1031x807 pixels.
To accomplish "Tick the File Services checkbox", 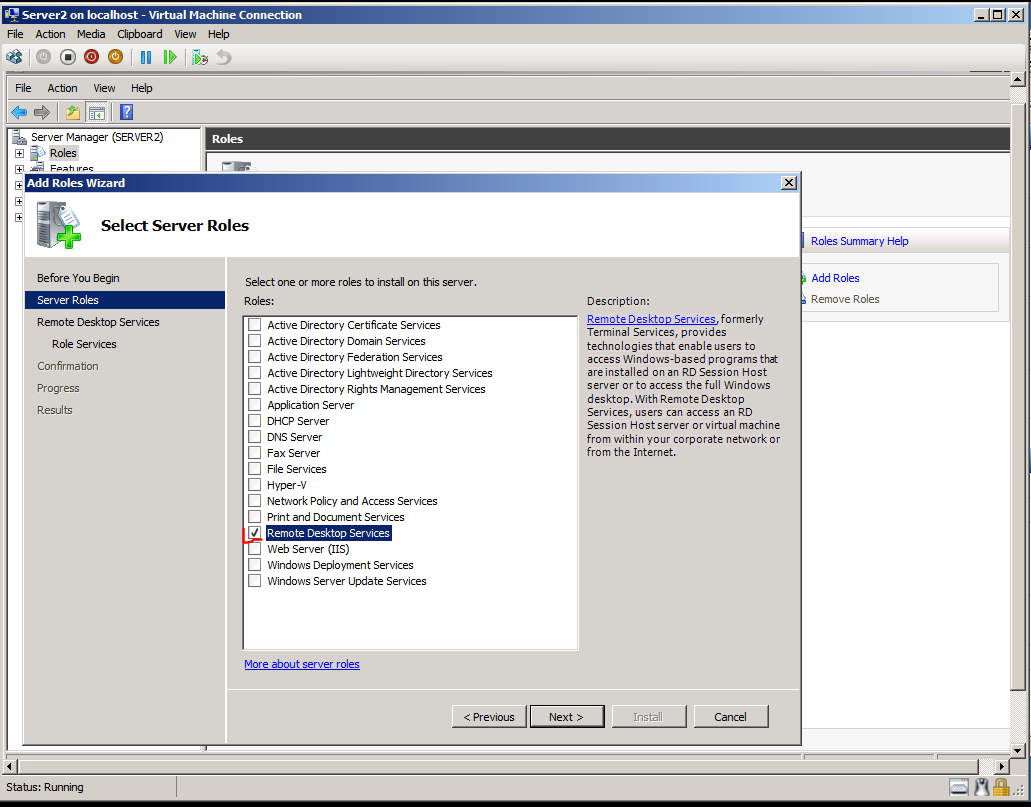I will coord(254,468).
